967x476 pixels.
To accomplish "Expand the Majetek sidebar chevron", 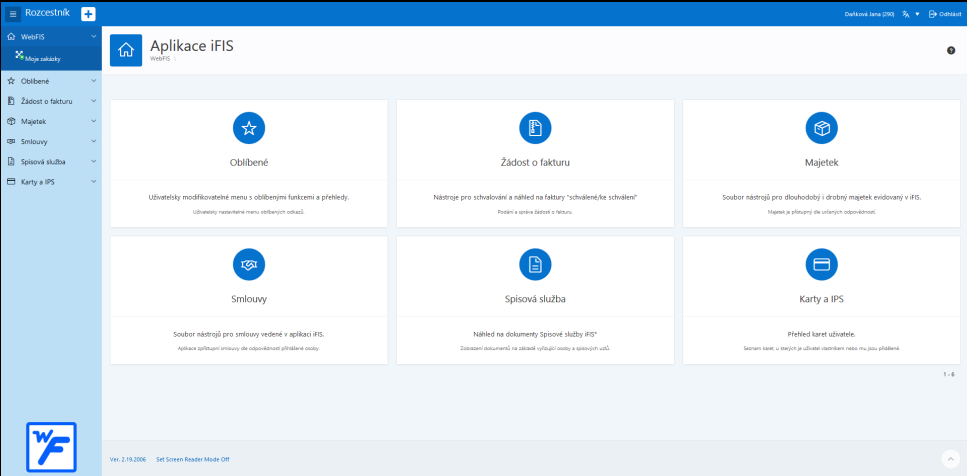I will pos(93,121).
